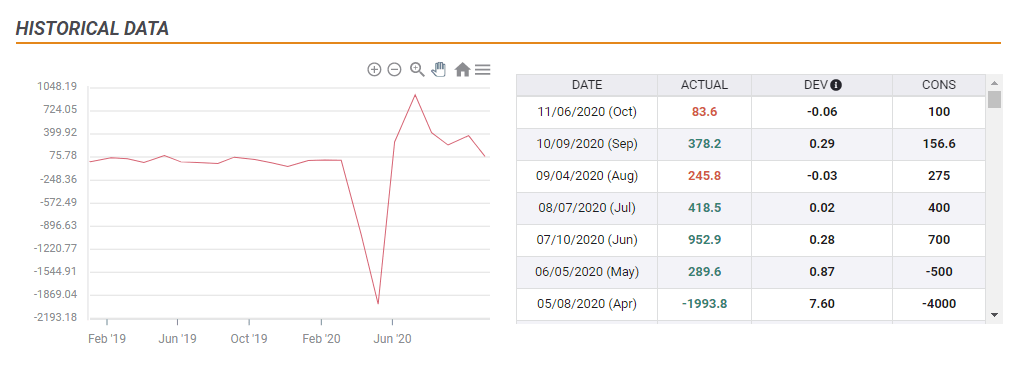Image resolution: width=1015 pixels, height=380 pixels.
Task: Click the HISTORICAL DATA heading
Action: point(93,28)
